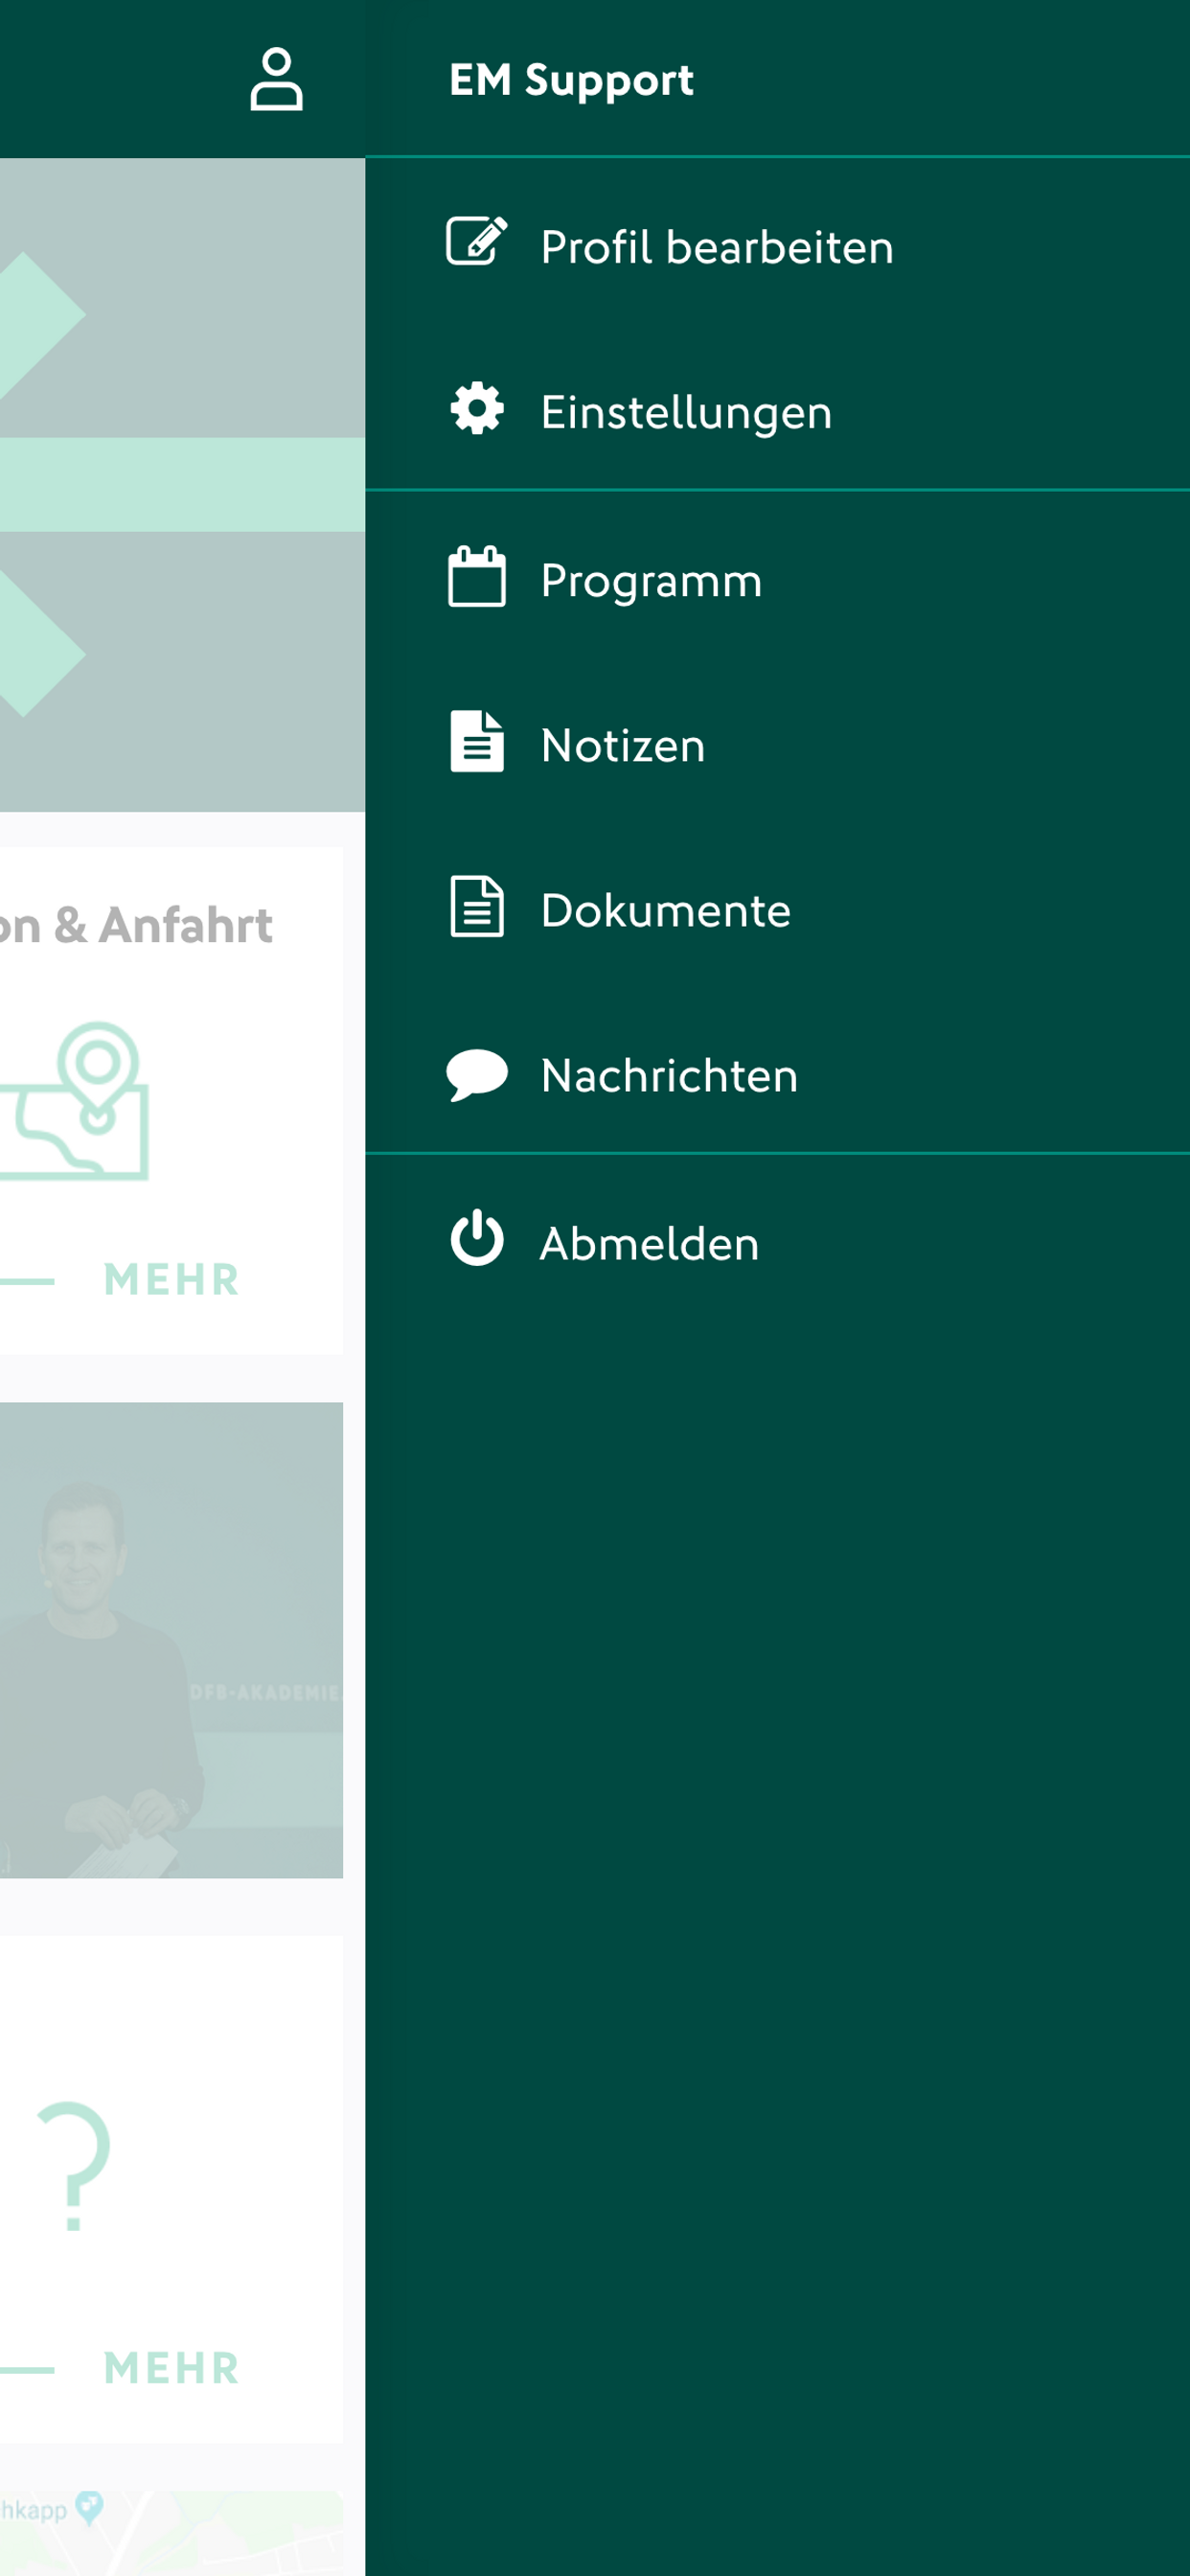Click the speech bubble icon for Nachrichten
The width and height of the screenshot is (1190, 2576).
[477, 1075]
